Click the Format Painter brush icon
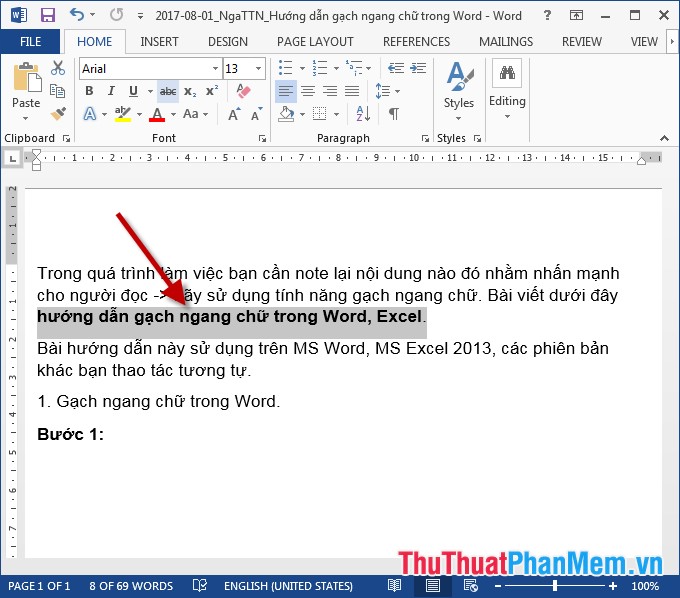The image size is (680, 598). click(58, 114)
